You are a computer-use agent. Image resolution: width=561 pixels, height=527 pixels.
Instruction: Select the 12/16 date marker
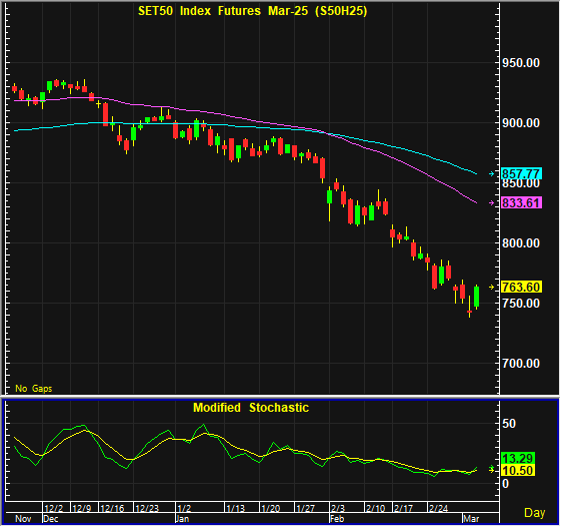(112, 508)
